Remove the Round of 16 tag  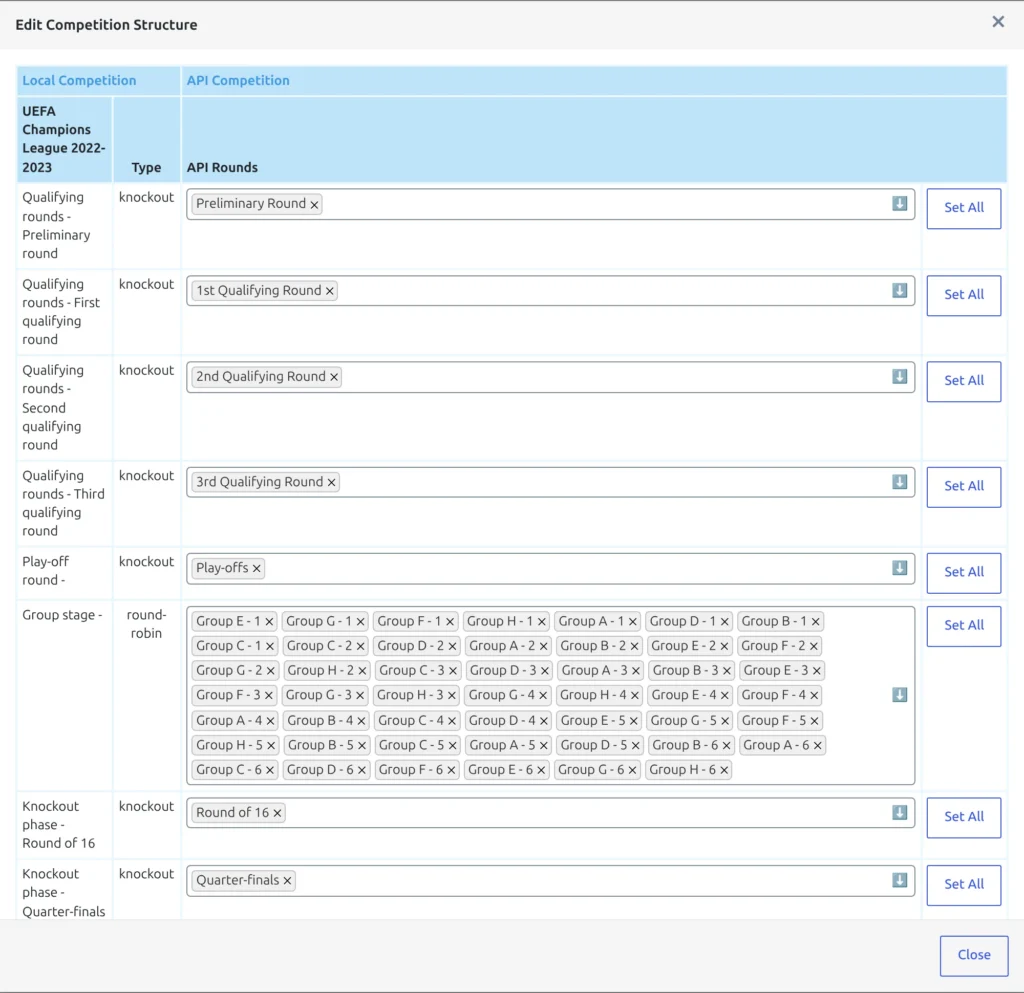278,813
